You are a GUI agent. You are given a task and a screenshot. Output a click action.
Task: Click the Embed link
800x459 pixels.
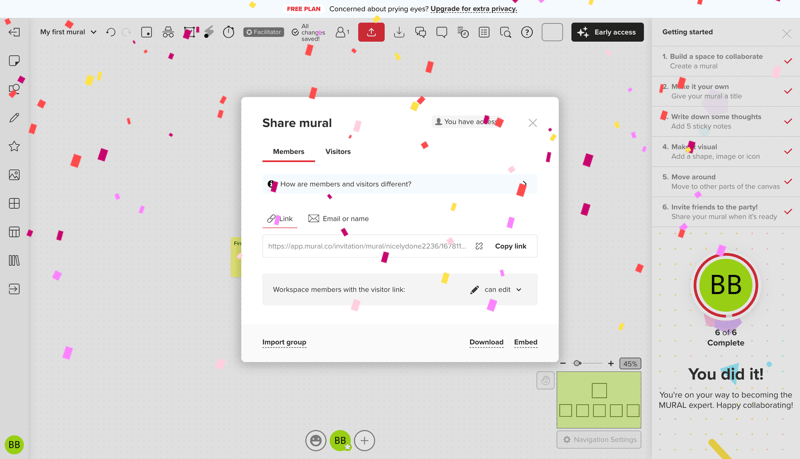(x=526, y=342)
